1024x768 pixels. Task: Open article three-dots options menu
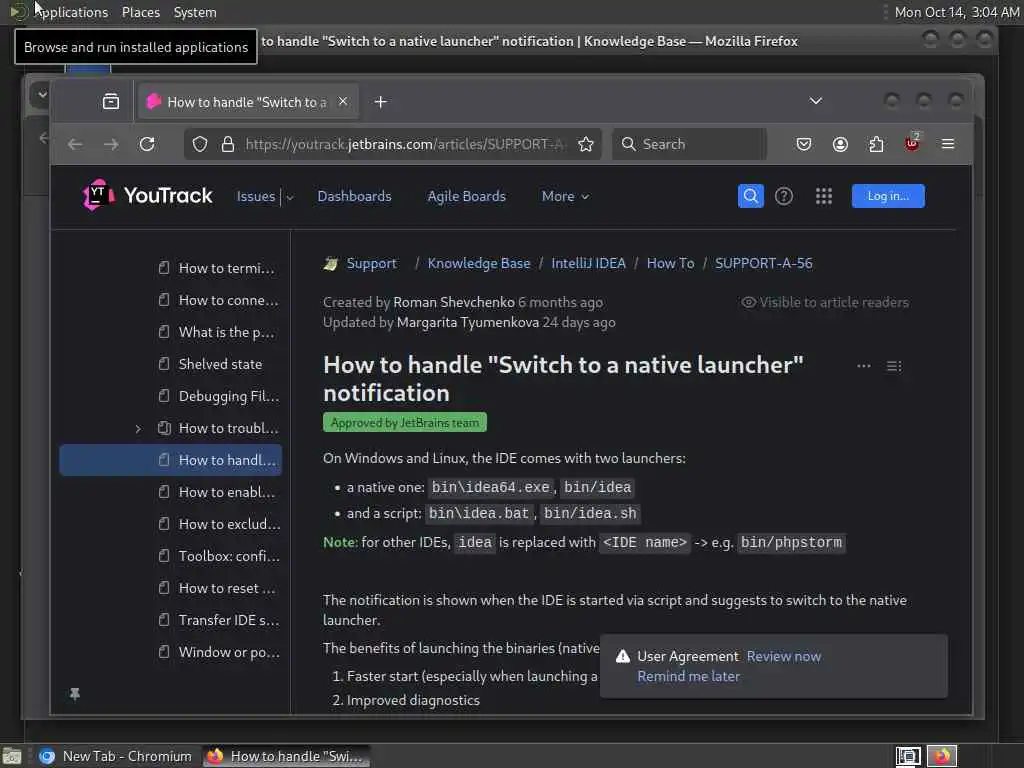pos(863,366)
